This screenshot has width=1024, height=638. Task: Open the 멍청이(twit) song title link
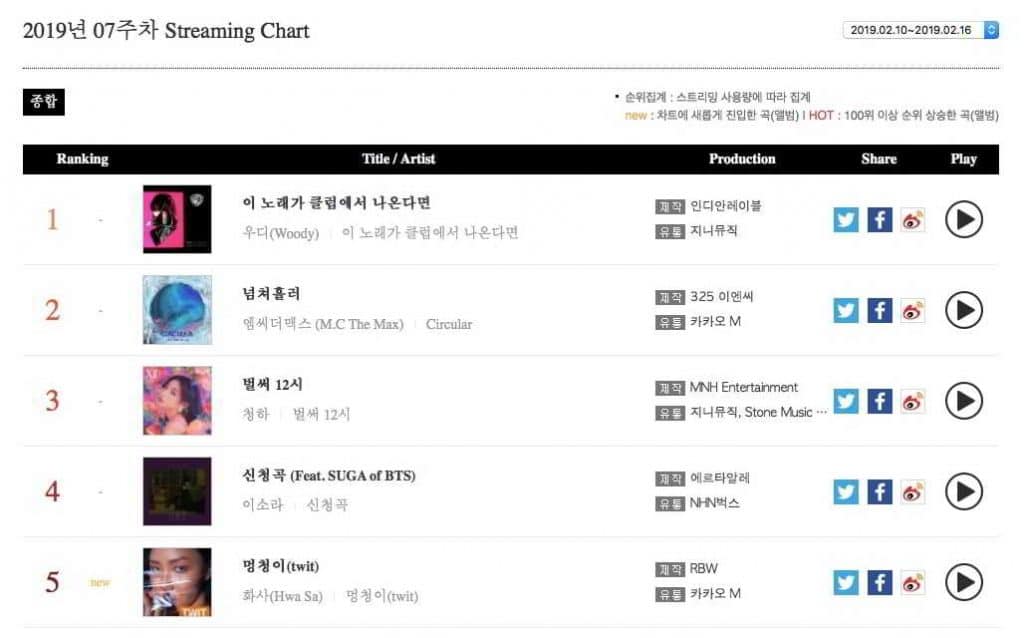click(x=281, y=566)
